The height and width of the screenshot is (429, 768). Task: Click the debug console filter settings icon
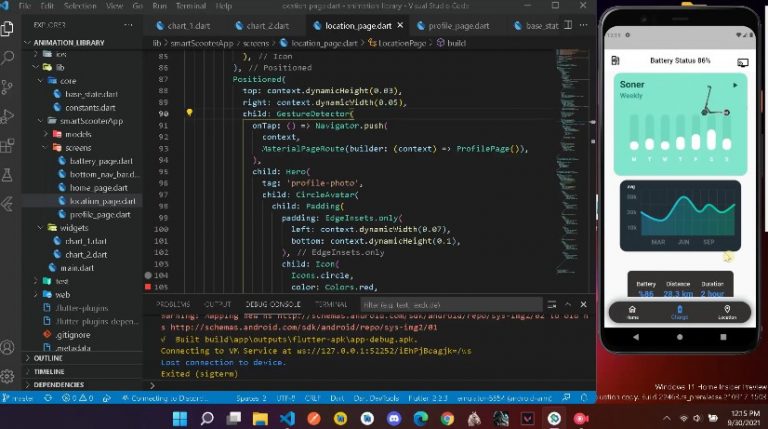[x=552, y=304]
